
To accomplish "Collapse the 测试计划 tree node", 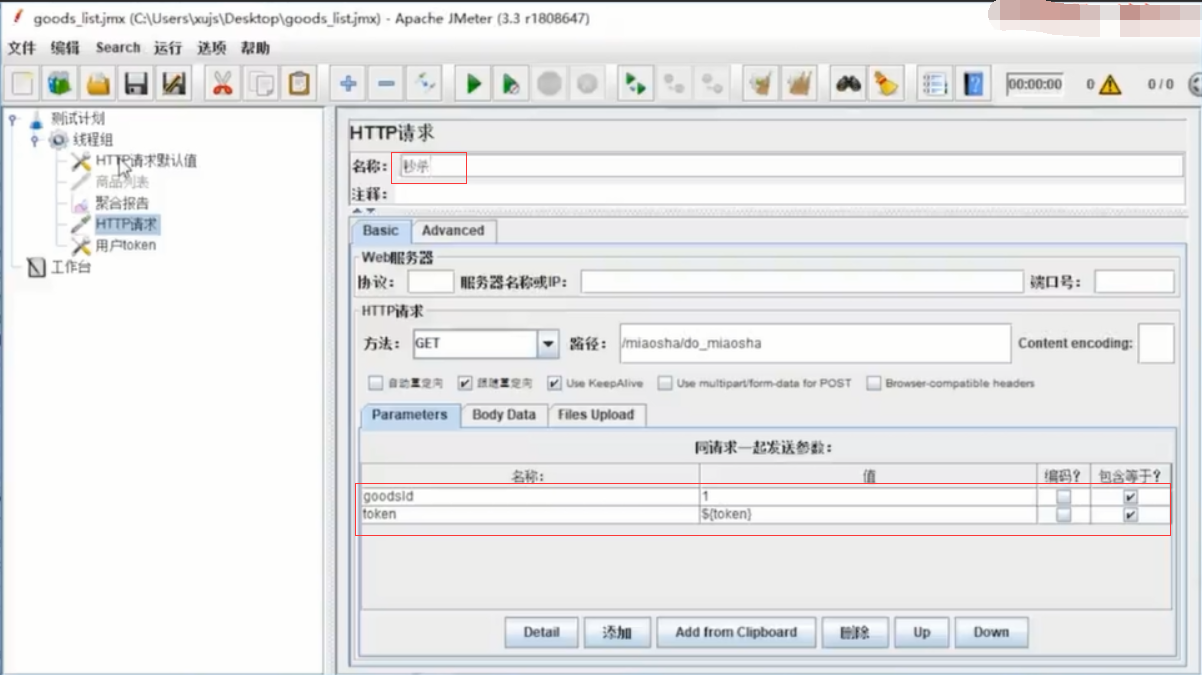I will (x=13, y=119).
